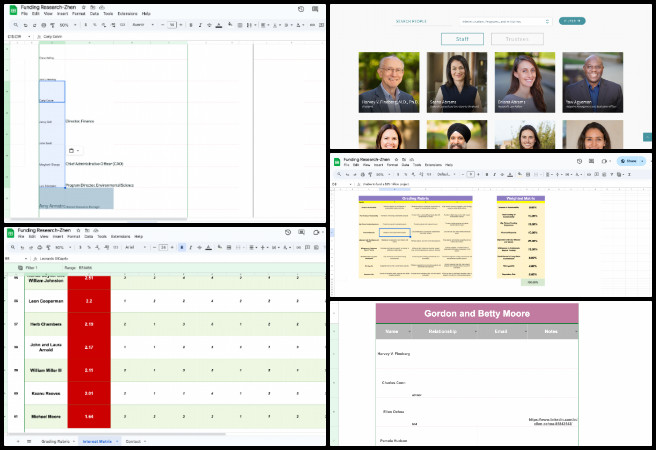Toggle italic in the Grading Rubric window toolbar
Screen dimensions: 656x450
[495, 174]
